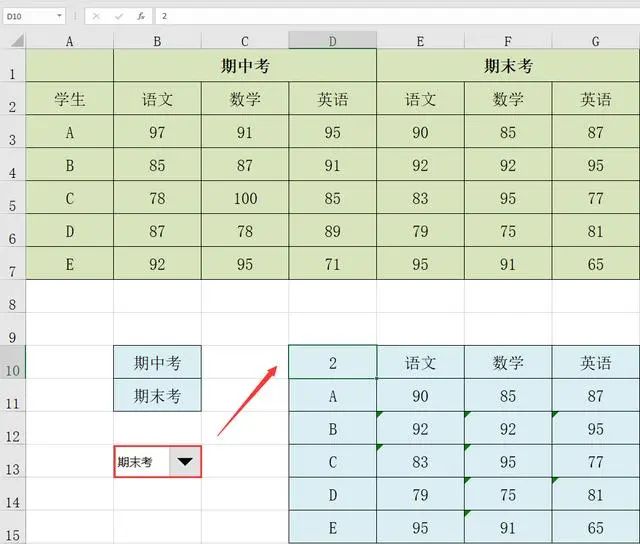The image size is (640, 544).
Task: Click the 数学 header in row 10
Action: [x=508, y=362]
